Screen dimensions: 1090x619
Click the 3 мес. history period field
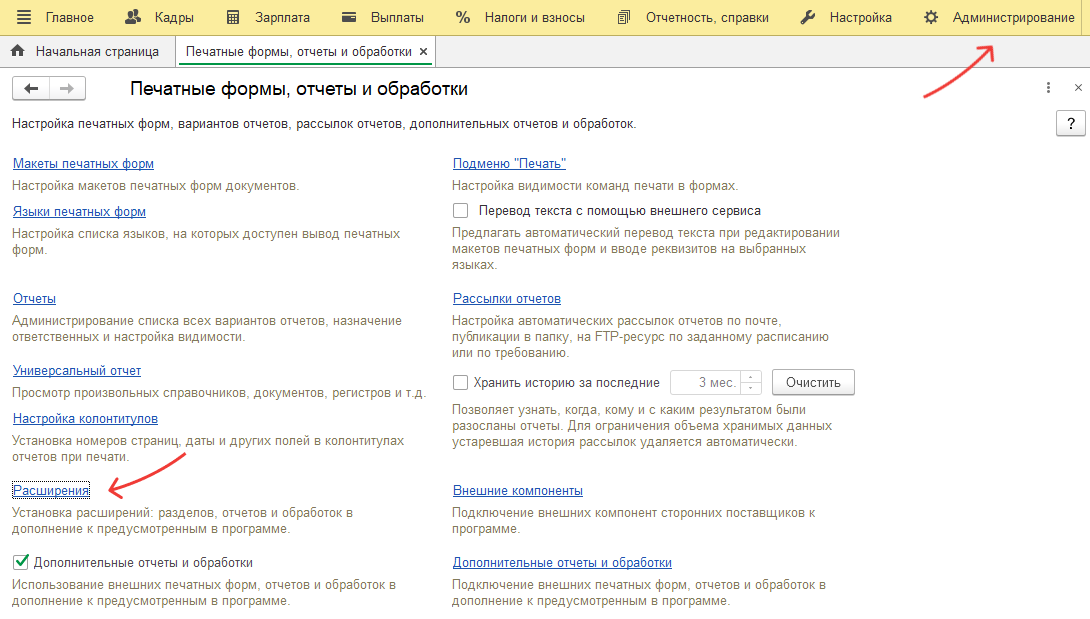click(x=706, y=383)
